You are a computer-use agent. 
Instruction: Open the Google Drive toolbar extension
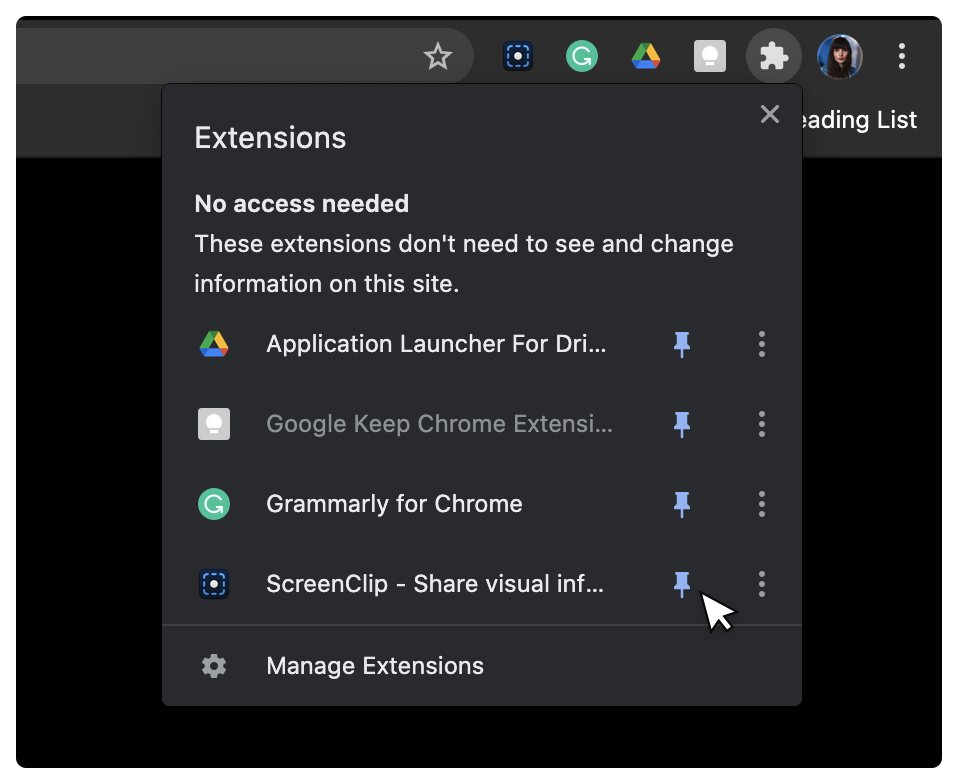646,56
